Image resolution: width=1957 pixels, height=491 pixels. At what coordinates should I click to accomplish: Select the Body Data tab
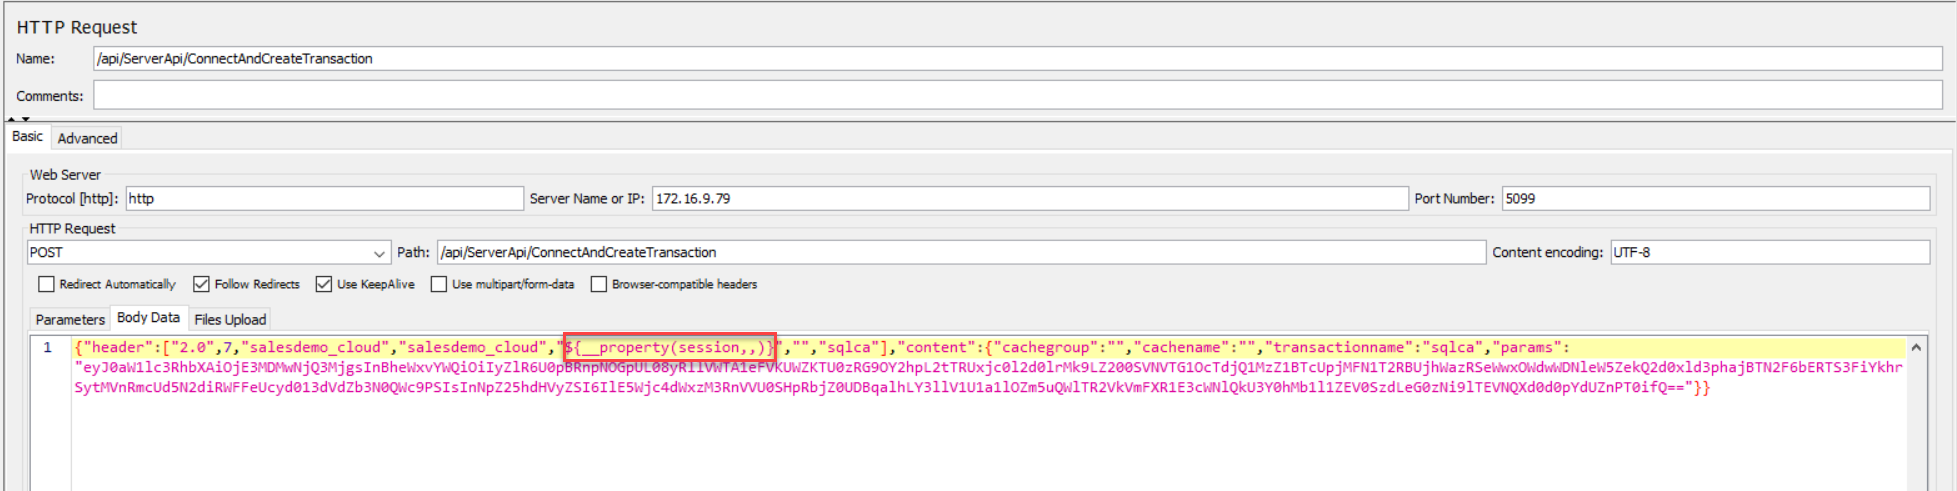(148, 318)
